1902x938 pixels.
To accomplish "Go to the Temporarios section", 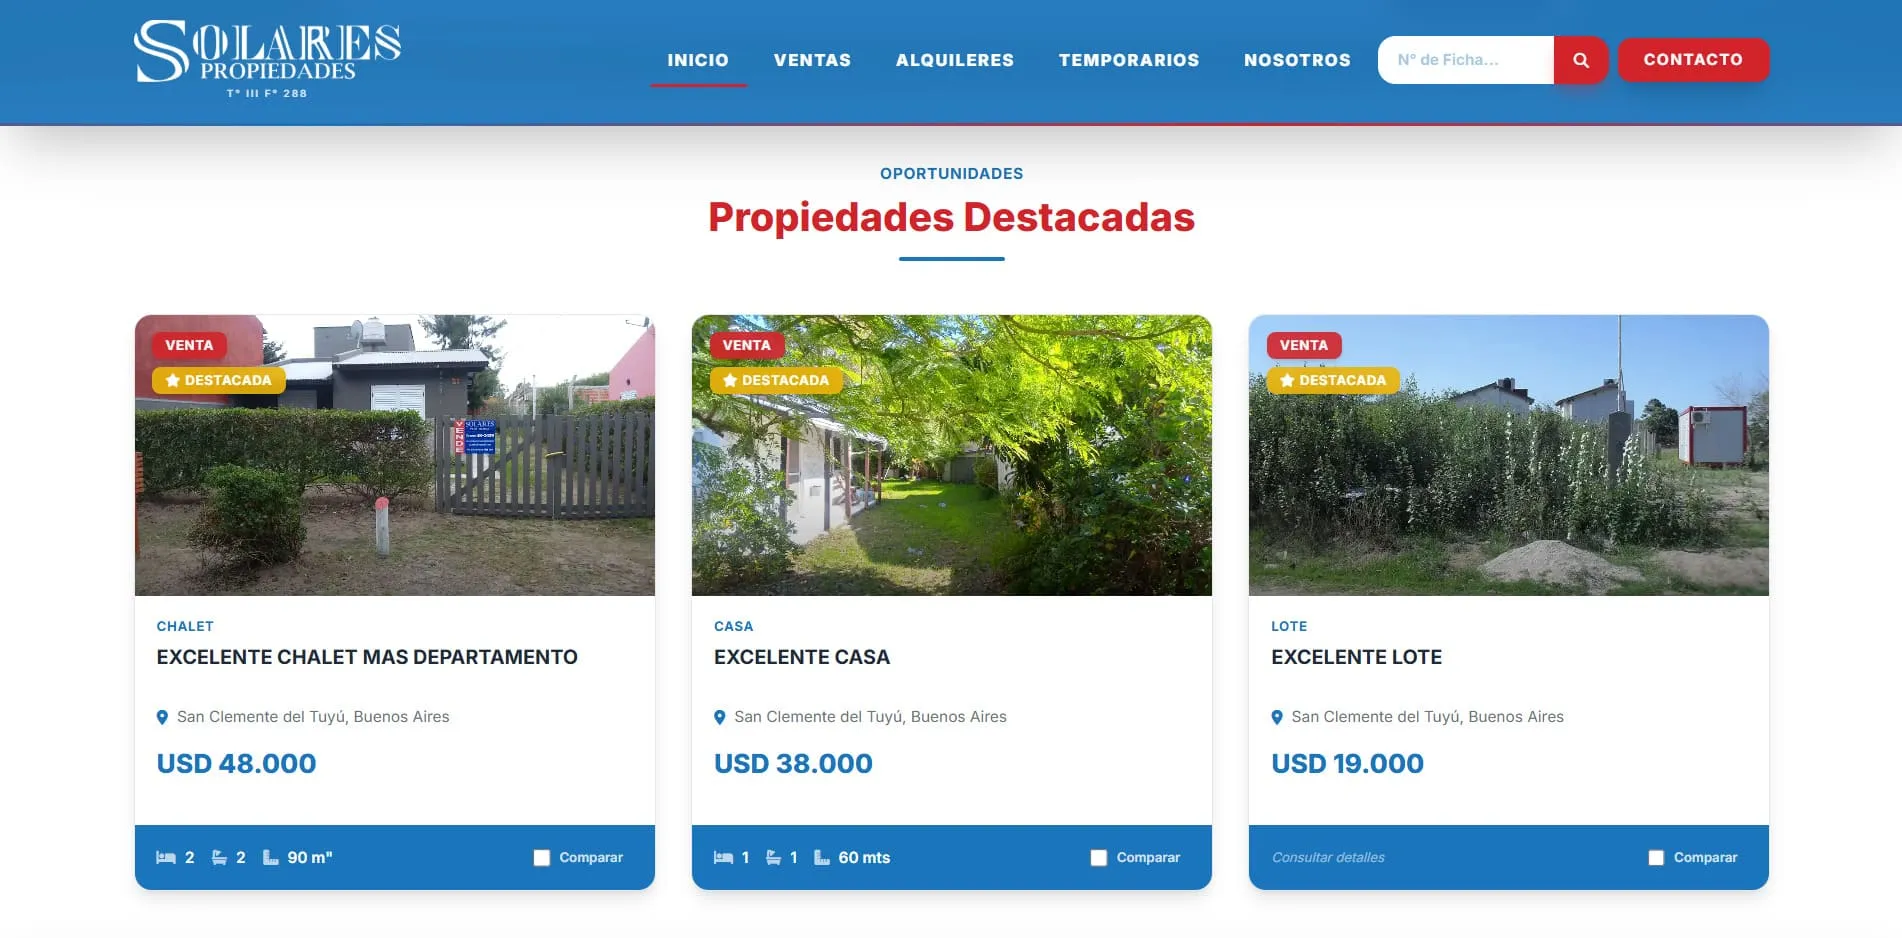I will [x=1129, y=60].
